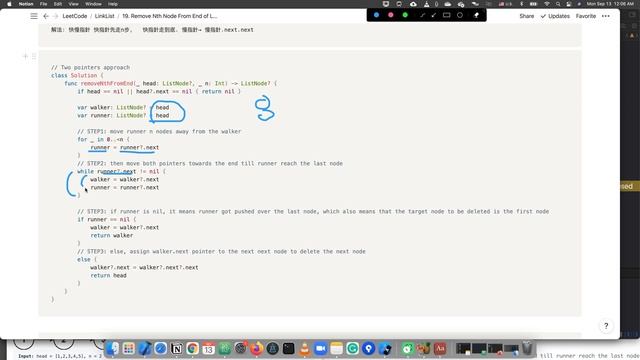The width and height of the screenshot is (640, 360).
Task: Click the '// Two pointers approach' comment
Action: 90,67
